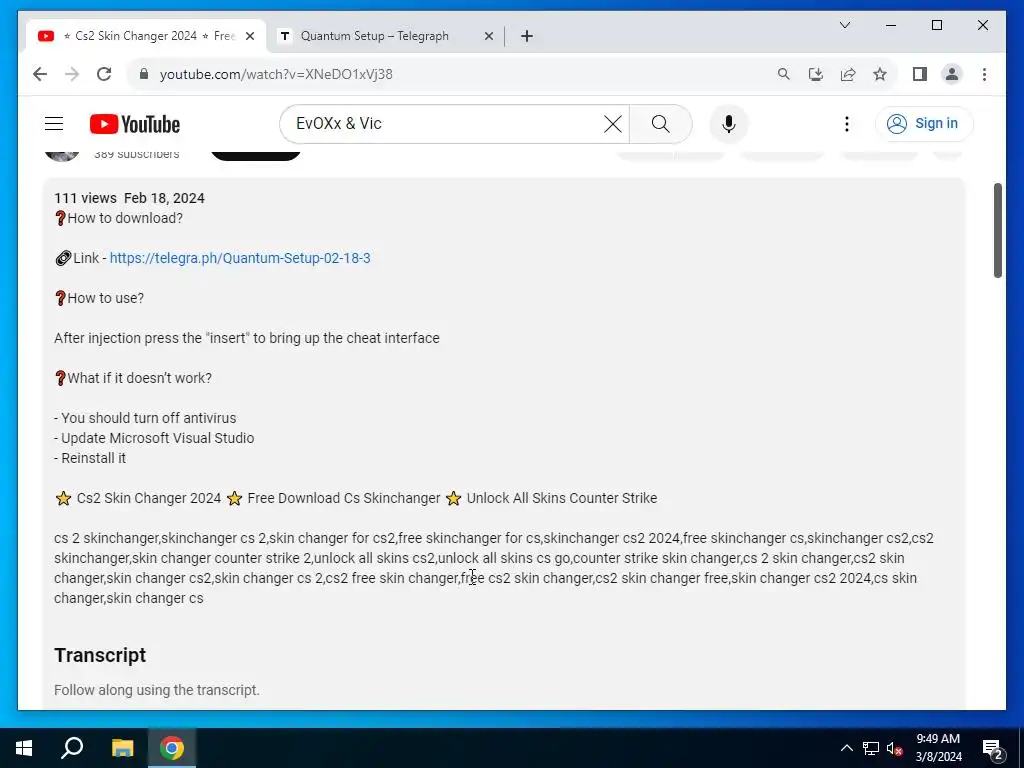Click the 'Reinstall it' line
The height and width of the screenshot is (768, 1024).
click(x=90, y=458)
